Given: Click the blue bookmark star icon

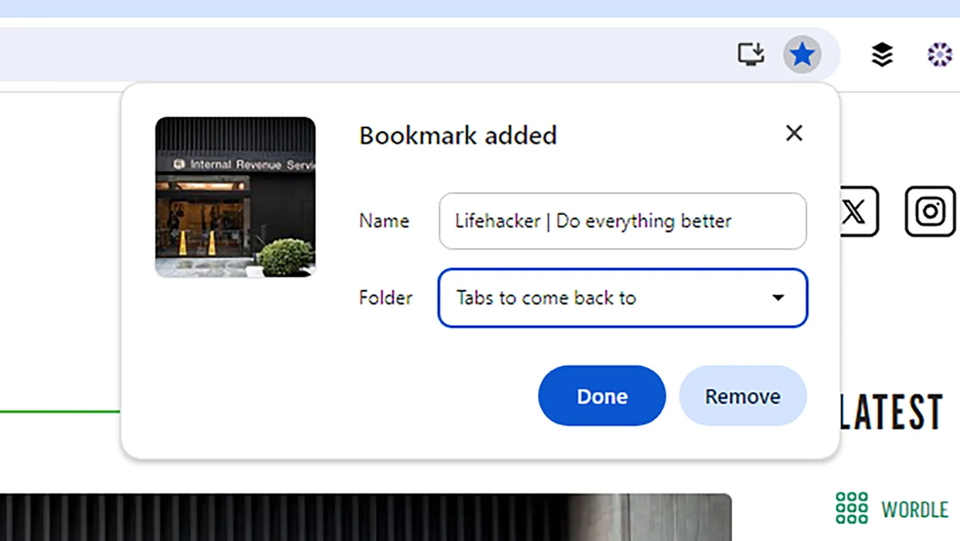Looking at the screenshot, I should coord(802,54).
